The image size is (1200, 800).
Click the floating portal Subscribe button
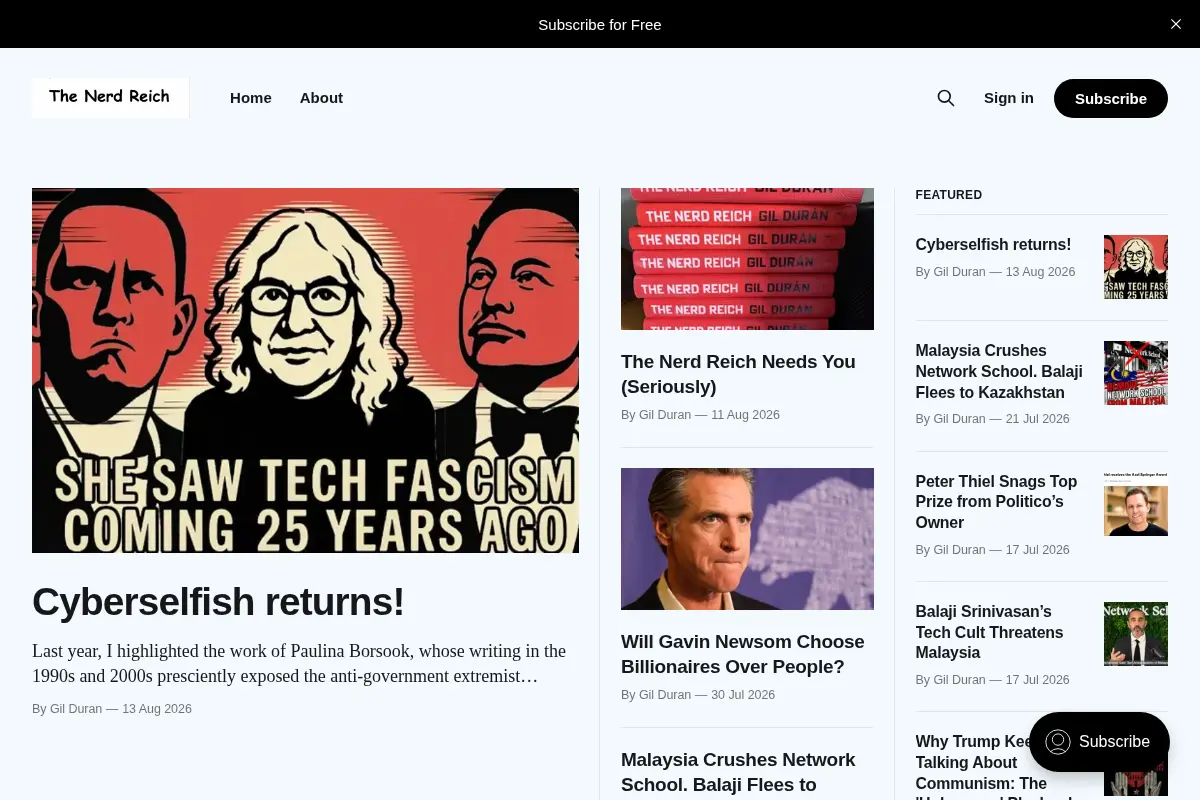click(x=1099, y=742)
